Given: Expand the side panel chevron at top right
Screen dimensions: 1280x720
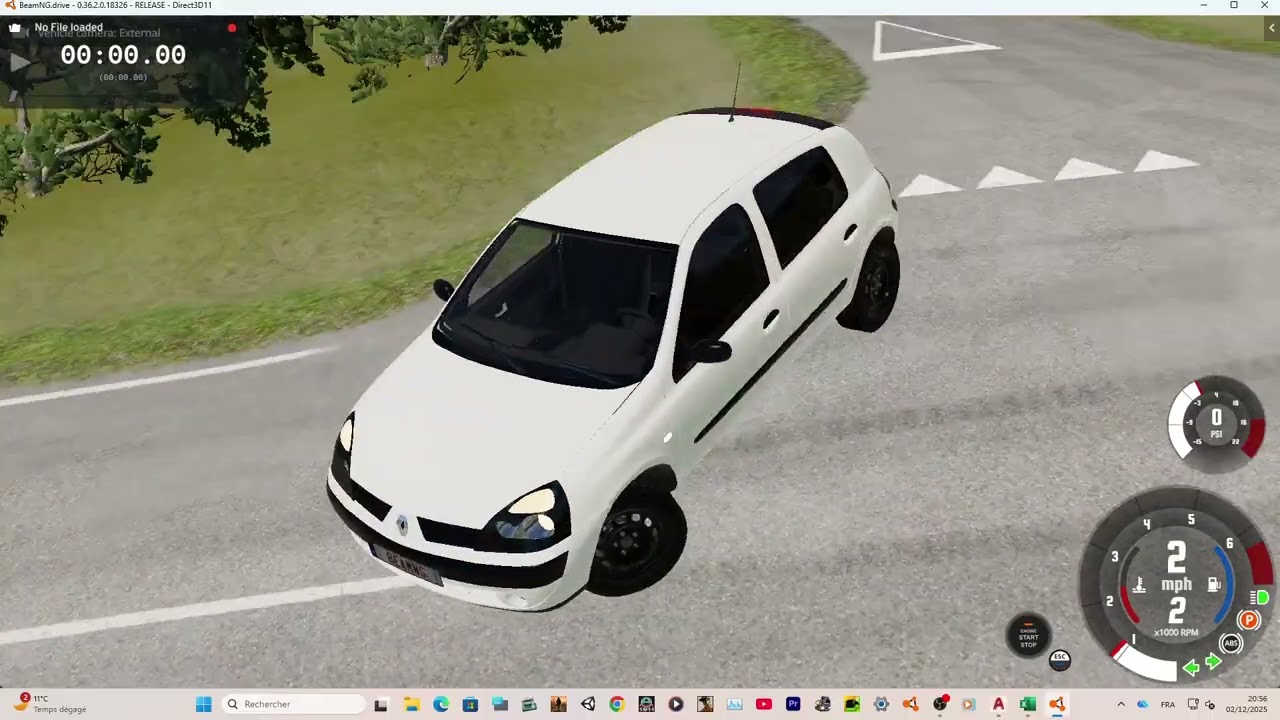Looking at the screenshot, I should click(x=1272, y=28).
